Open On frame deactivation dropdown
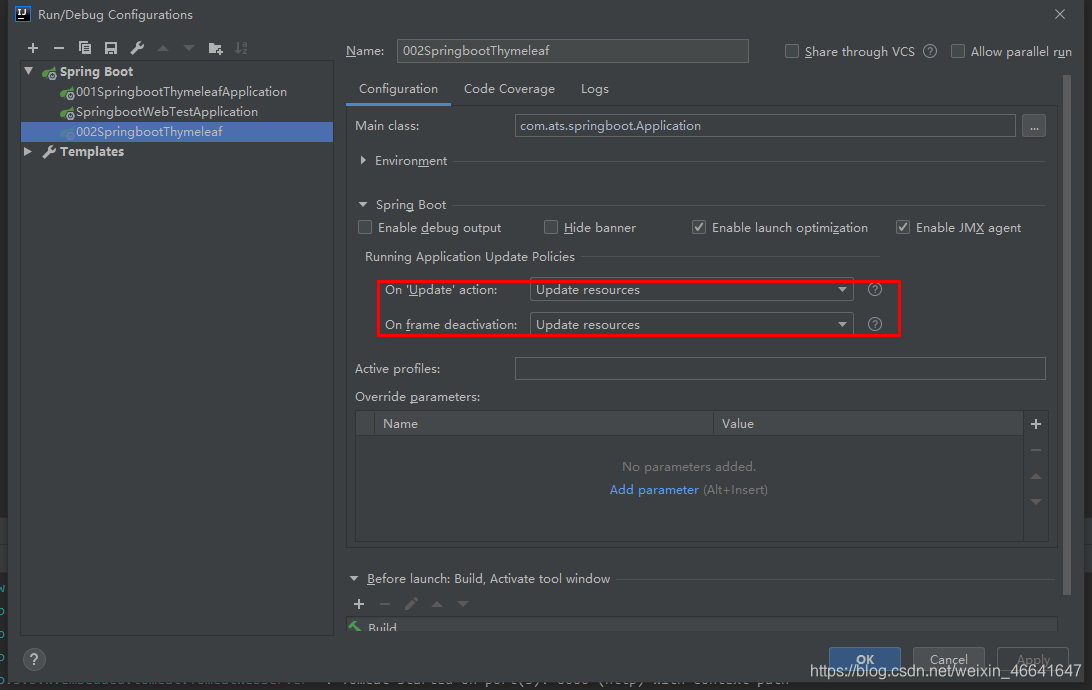The image size is (1092, 690). 692,324
